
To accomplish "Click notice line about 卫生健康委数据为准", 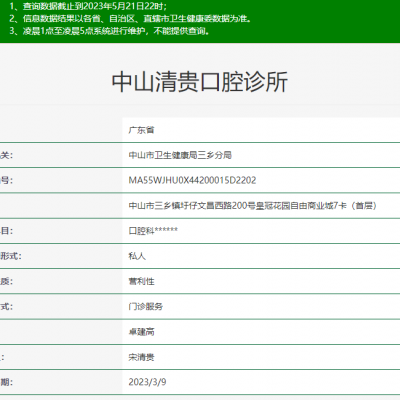I will [130, 18].
